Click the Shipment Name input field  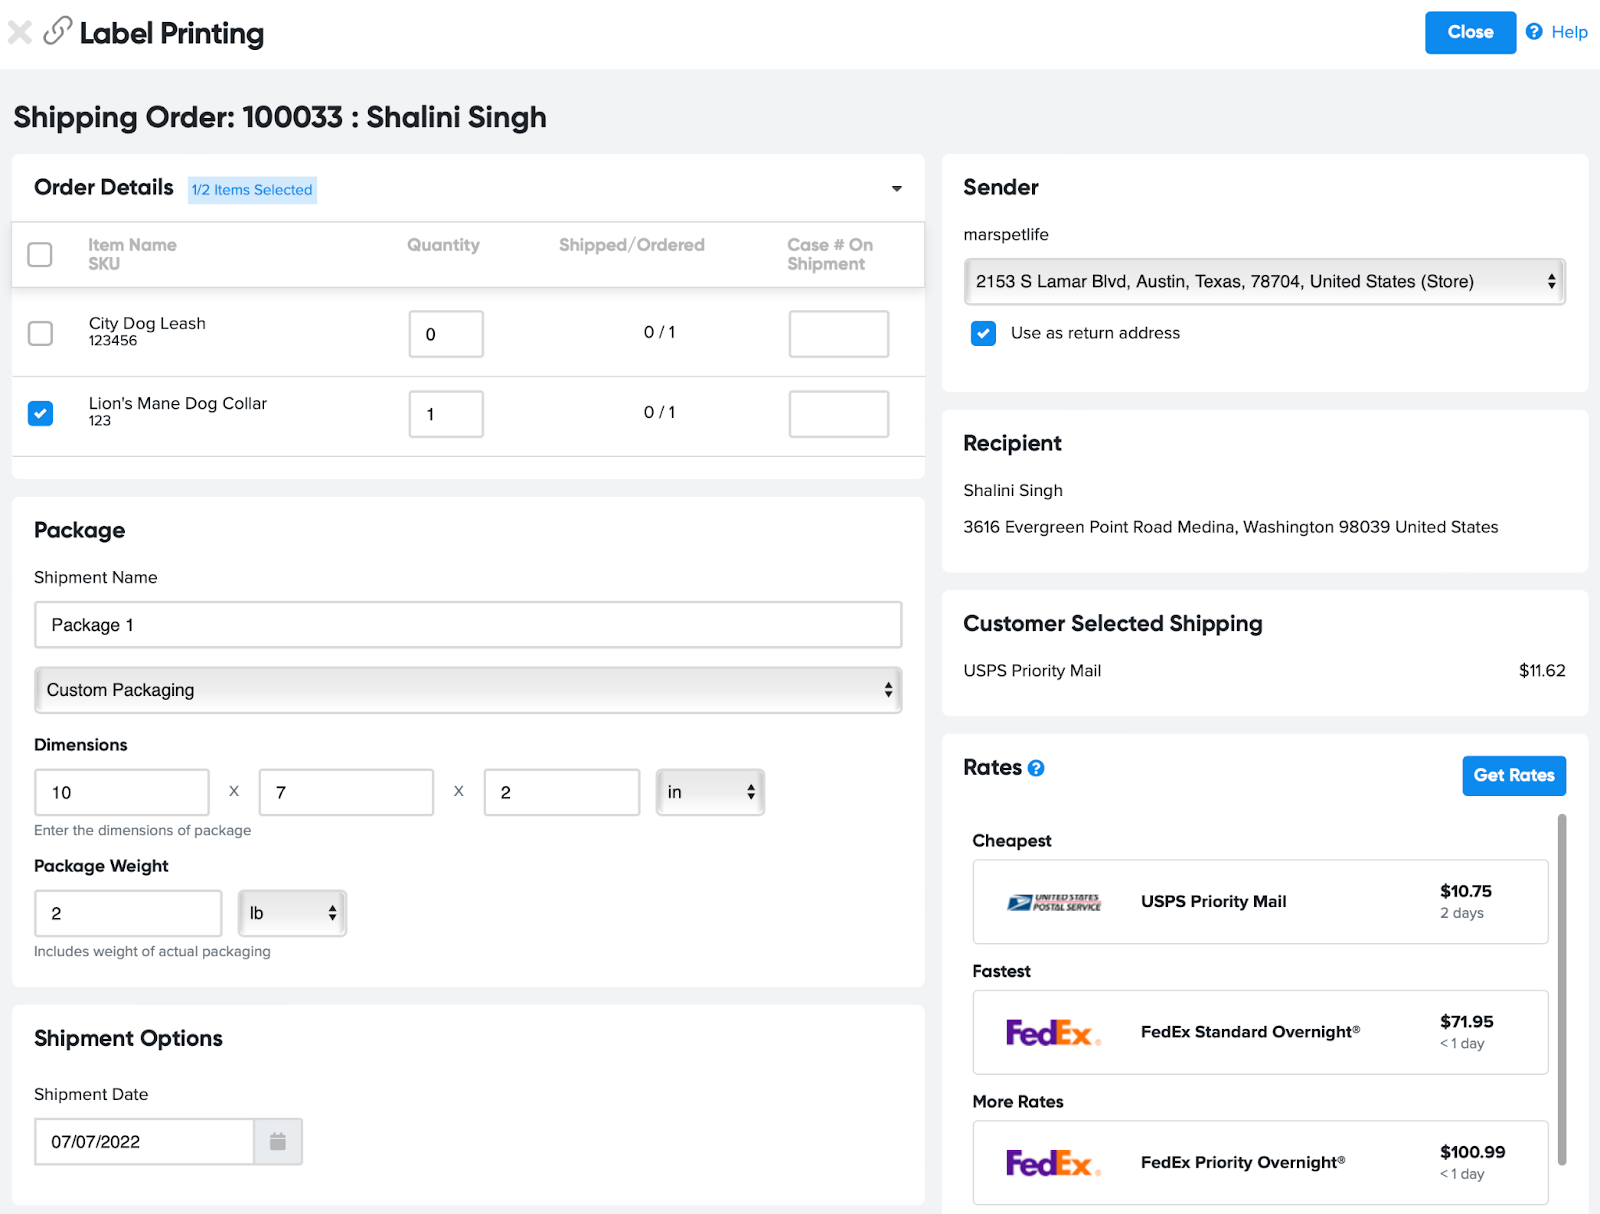tap(468, 625)
